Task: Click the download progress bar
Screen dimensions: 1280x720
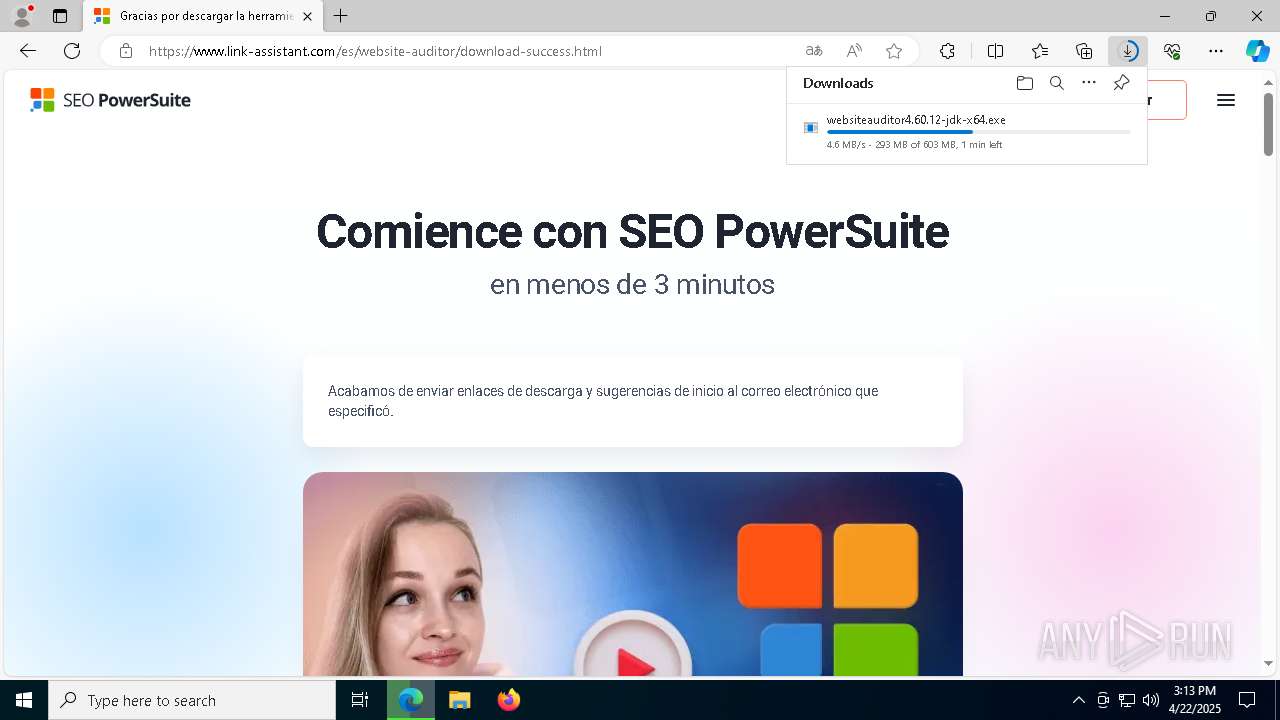Action: coord(978,132)
